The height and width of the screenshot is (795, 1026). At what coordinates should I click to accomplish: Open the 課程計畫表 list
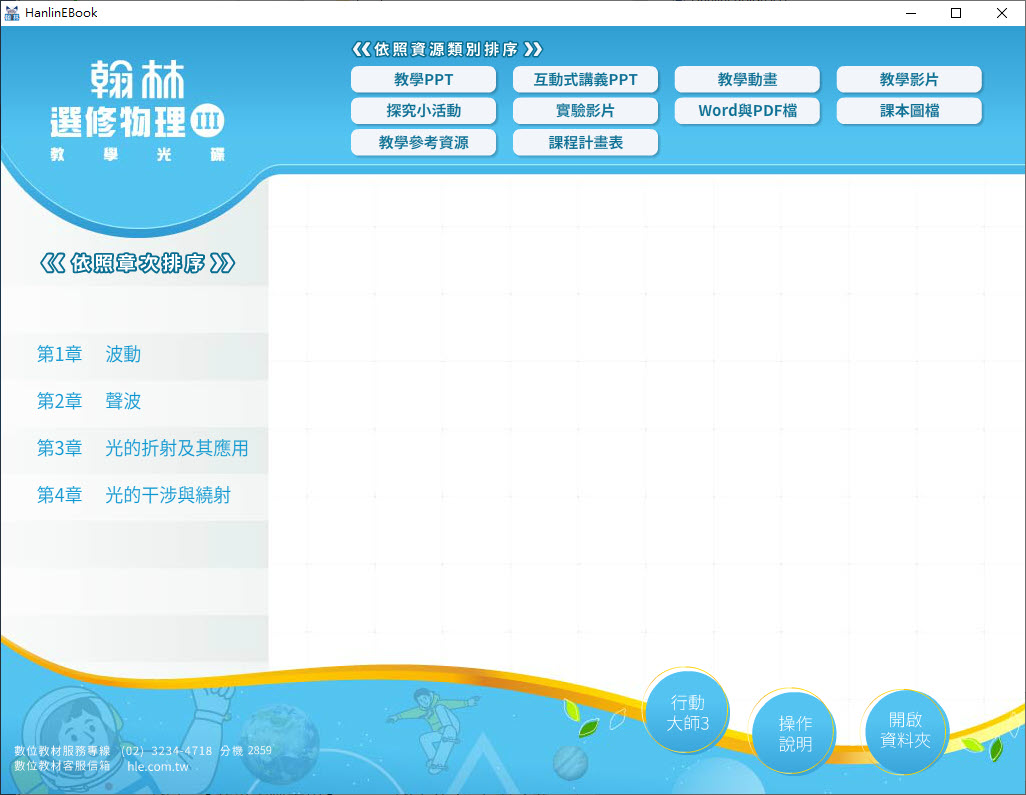click(x=585, y=143)
